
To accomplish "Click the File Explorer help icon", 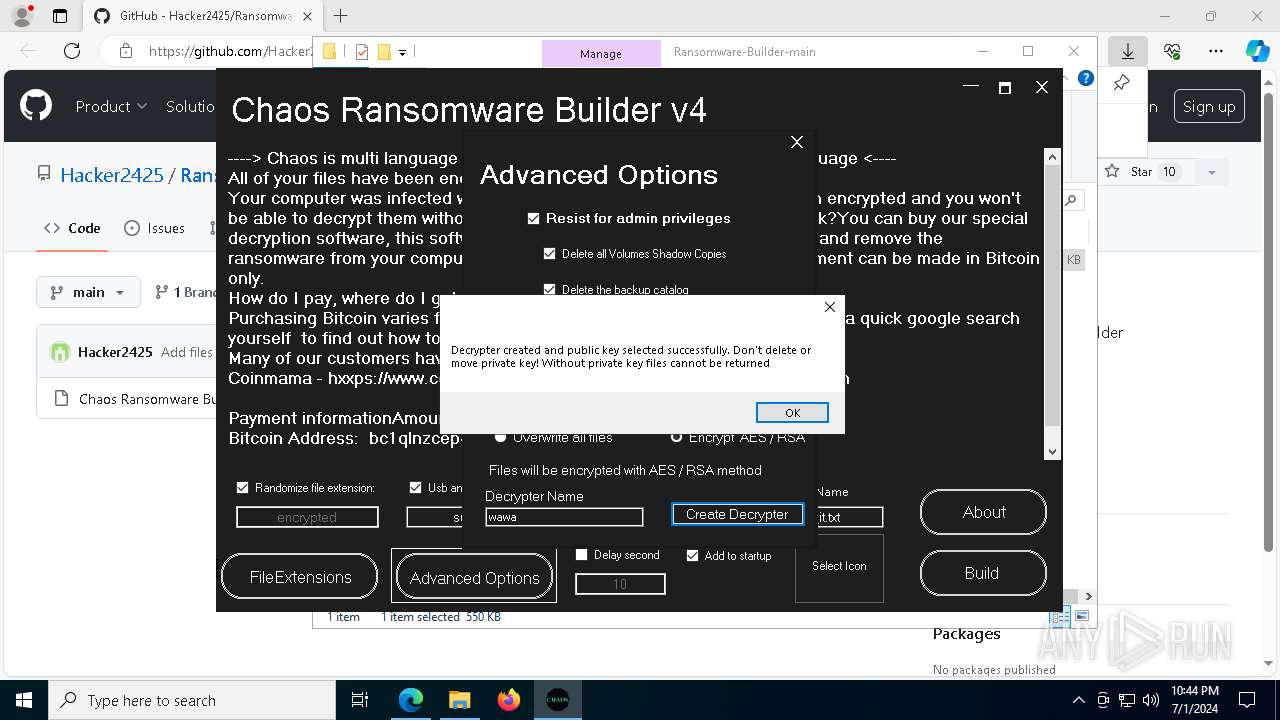I will pos(1085,78).
